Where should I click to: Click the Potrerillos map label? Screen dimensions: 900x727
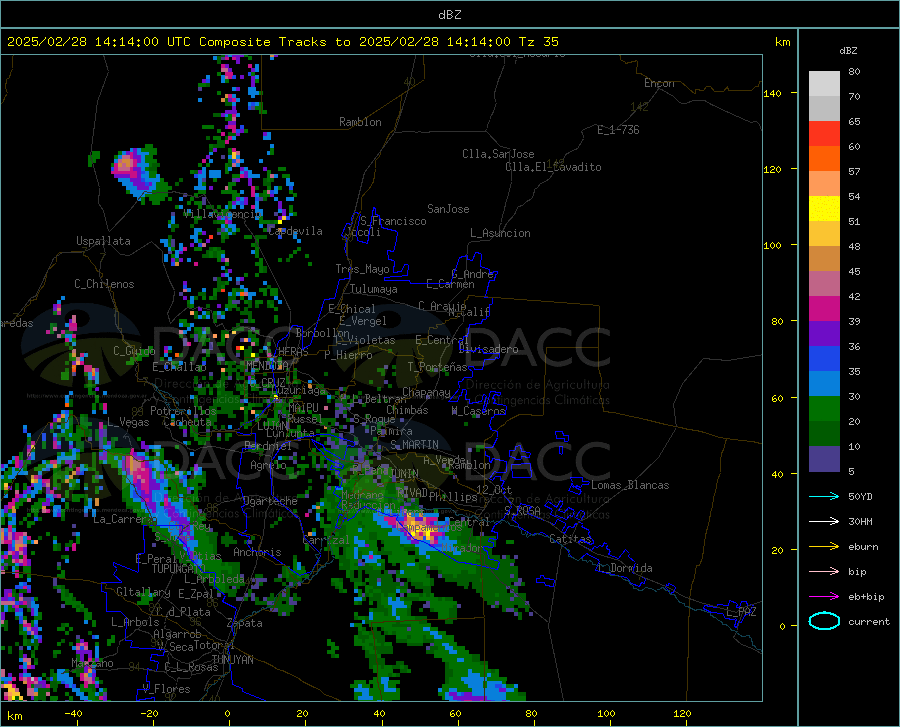tap(183, 411)
